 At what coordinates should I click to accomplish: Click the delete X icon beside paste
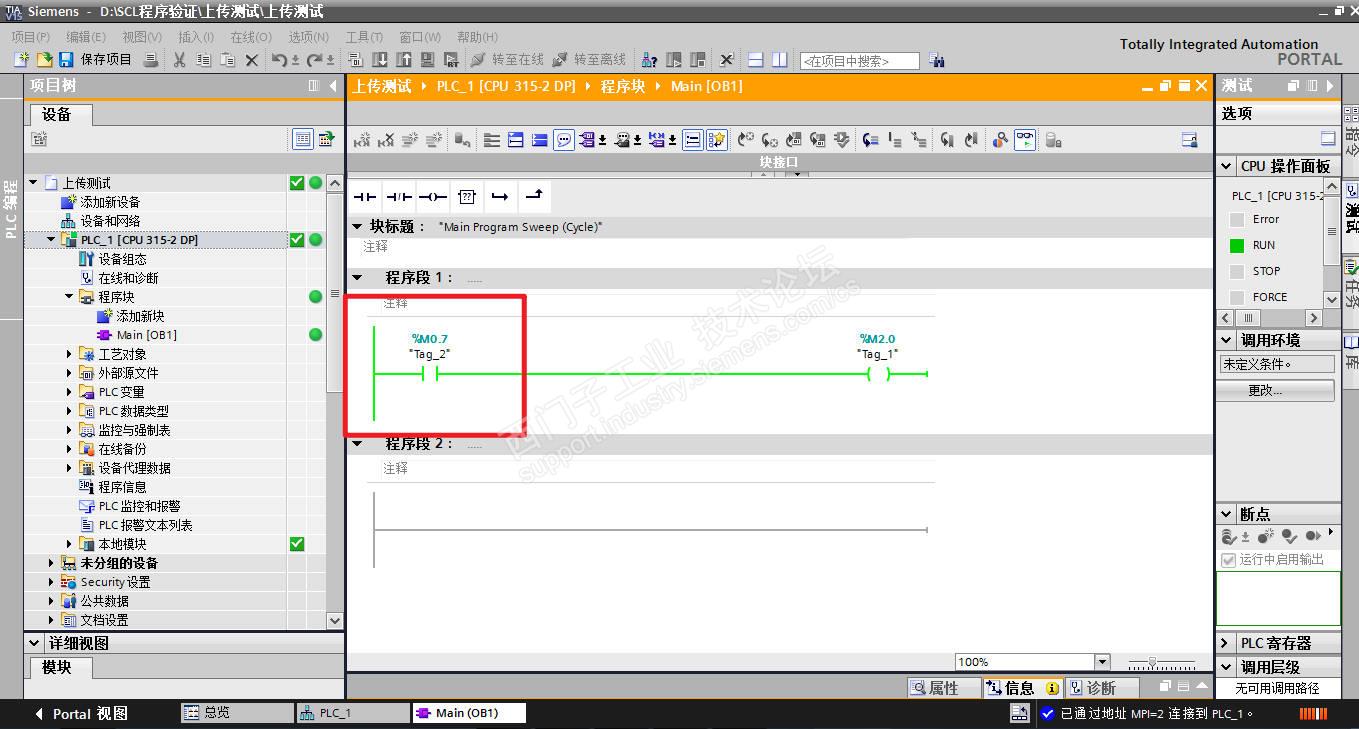252,60
